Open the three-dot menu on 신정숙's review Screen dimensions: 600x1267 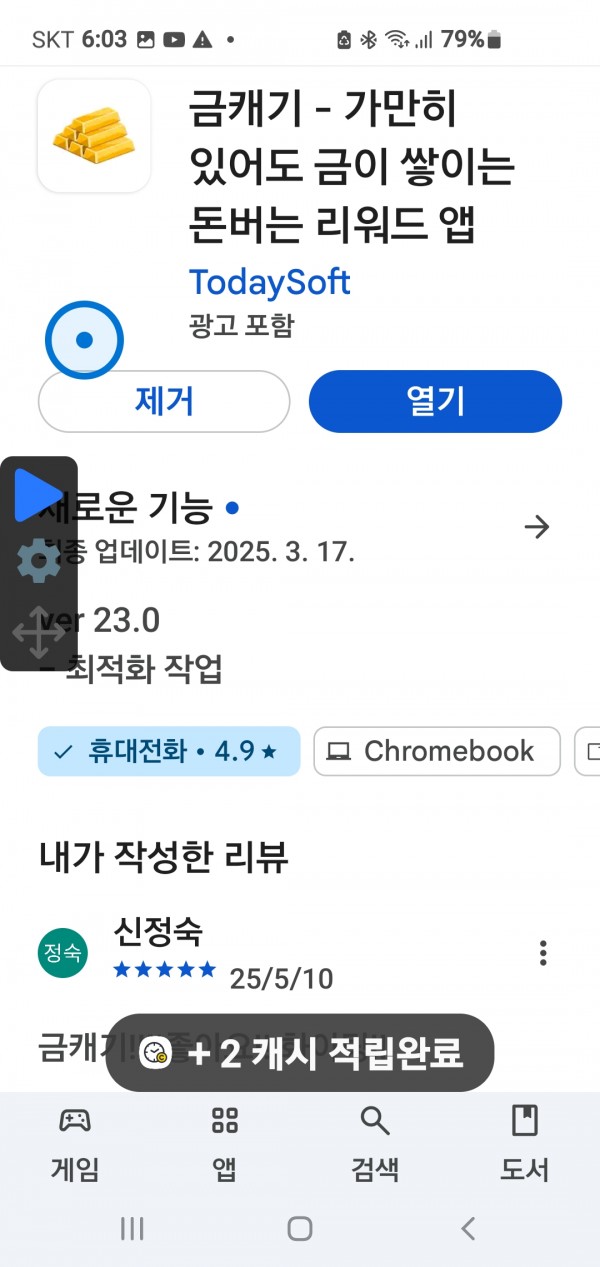tap(543, 952)
